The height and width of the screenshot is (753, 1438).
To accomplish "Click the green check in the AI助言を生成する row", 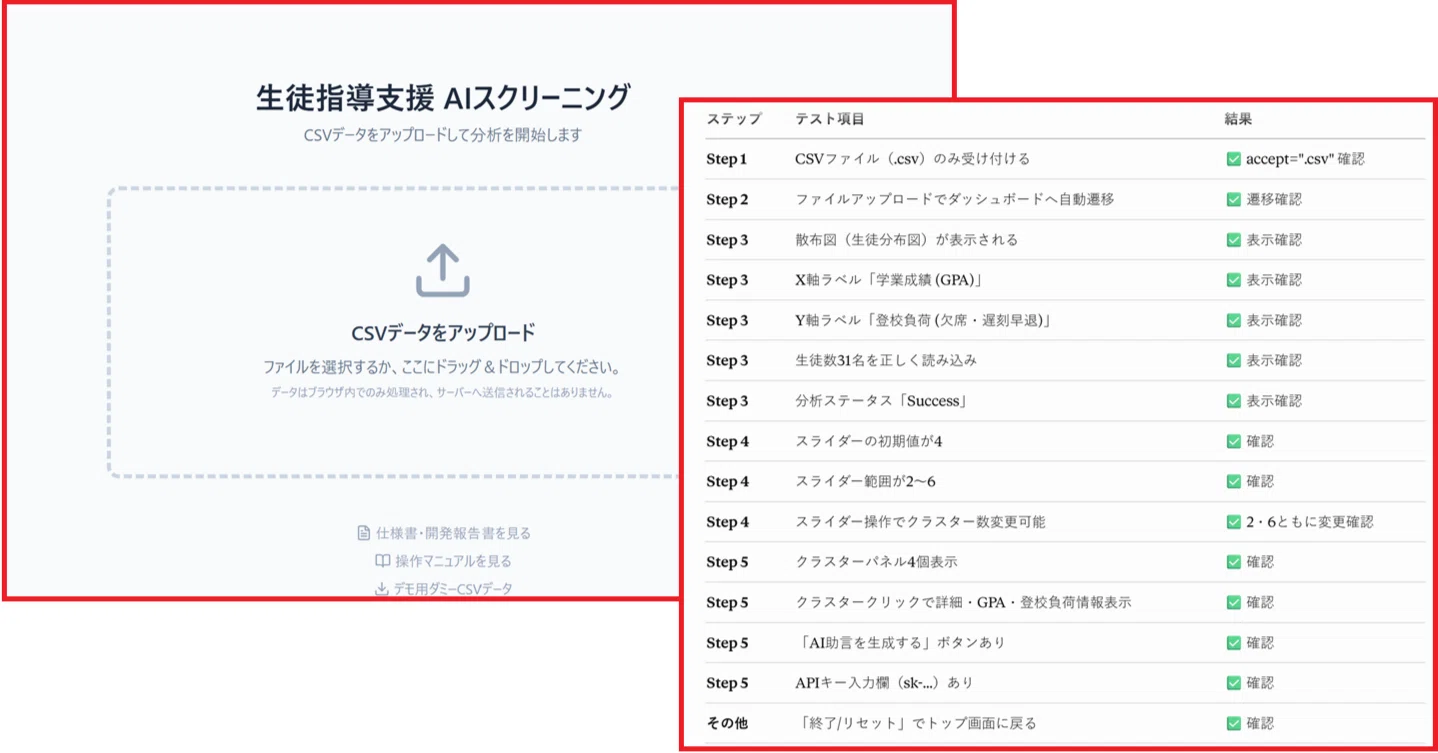I will [1234, 643].
